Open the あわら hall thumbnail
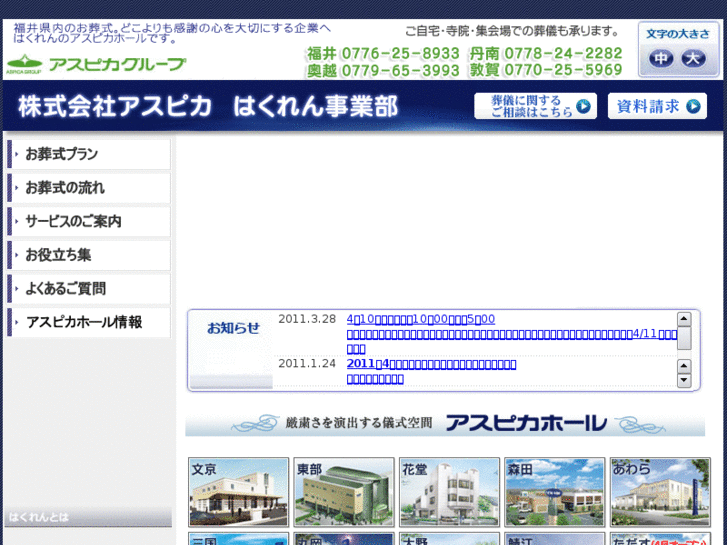Screen dimensions: 727x545 point(660,492)
